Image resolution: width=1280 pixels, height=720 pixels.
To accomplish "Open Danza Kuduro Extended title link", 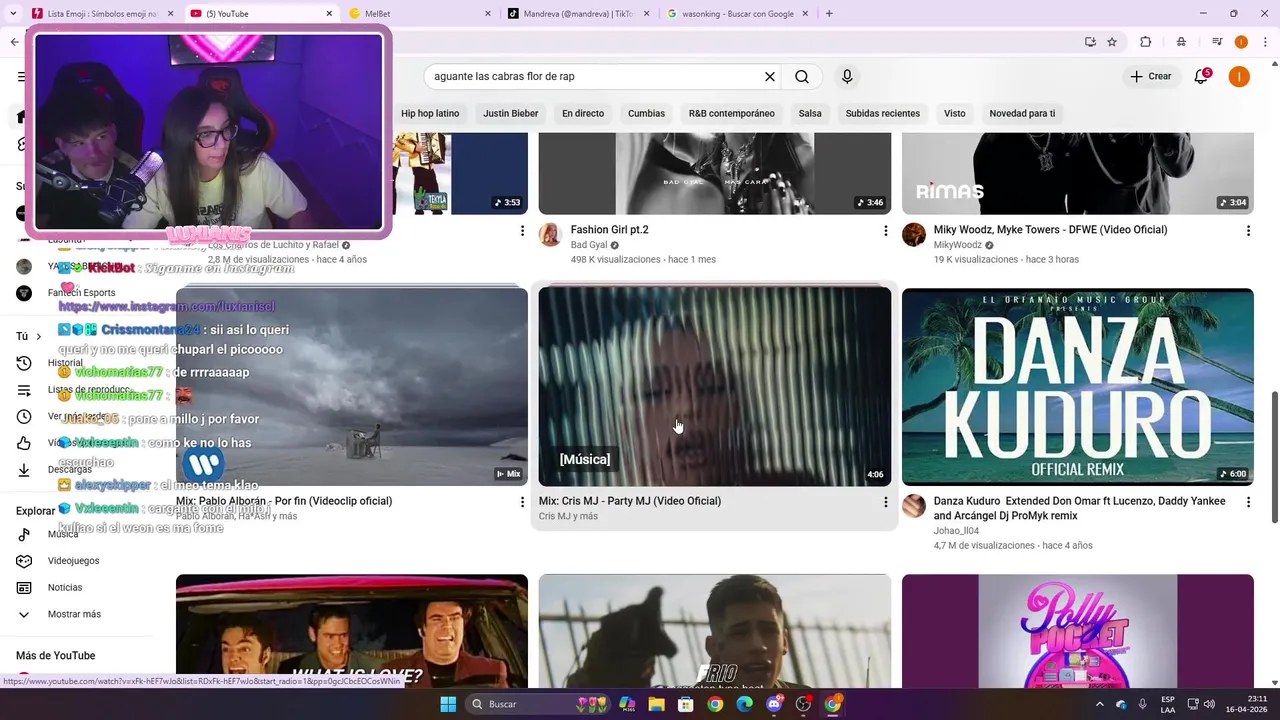I will (1080, 508).
